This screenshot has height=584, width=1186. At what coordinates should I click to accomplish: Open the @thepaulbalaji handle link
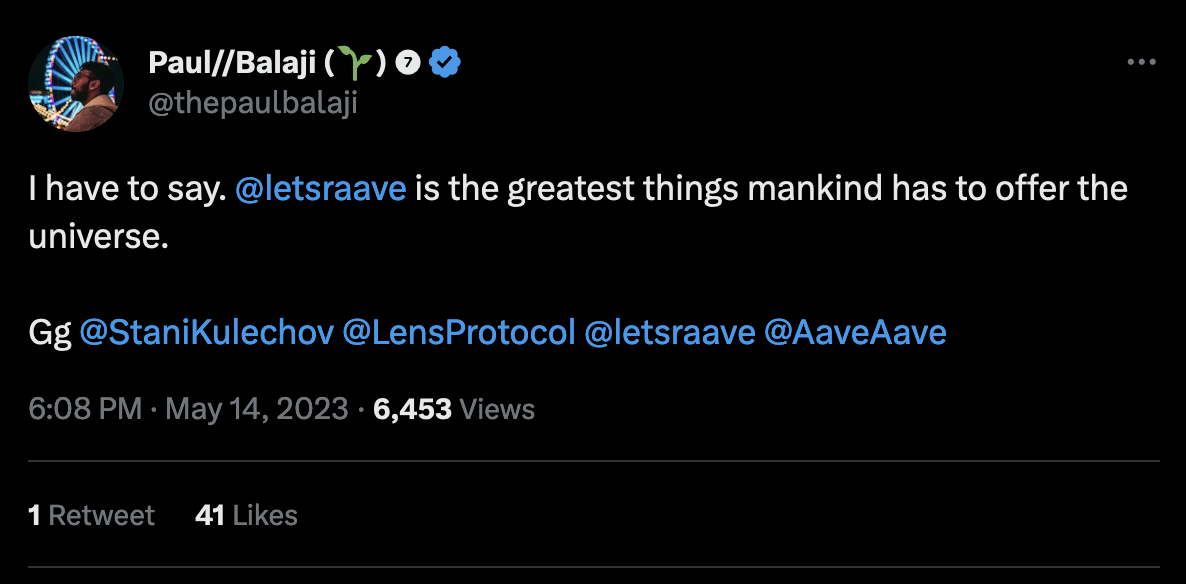click(252, 103)
